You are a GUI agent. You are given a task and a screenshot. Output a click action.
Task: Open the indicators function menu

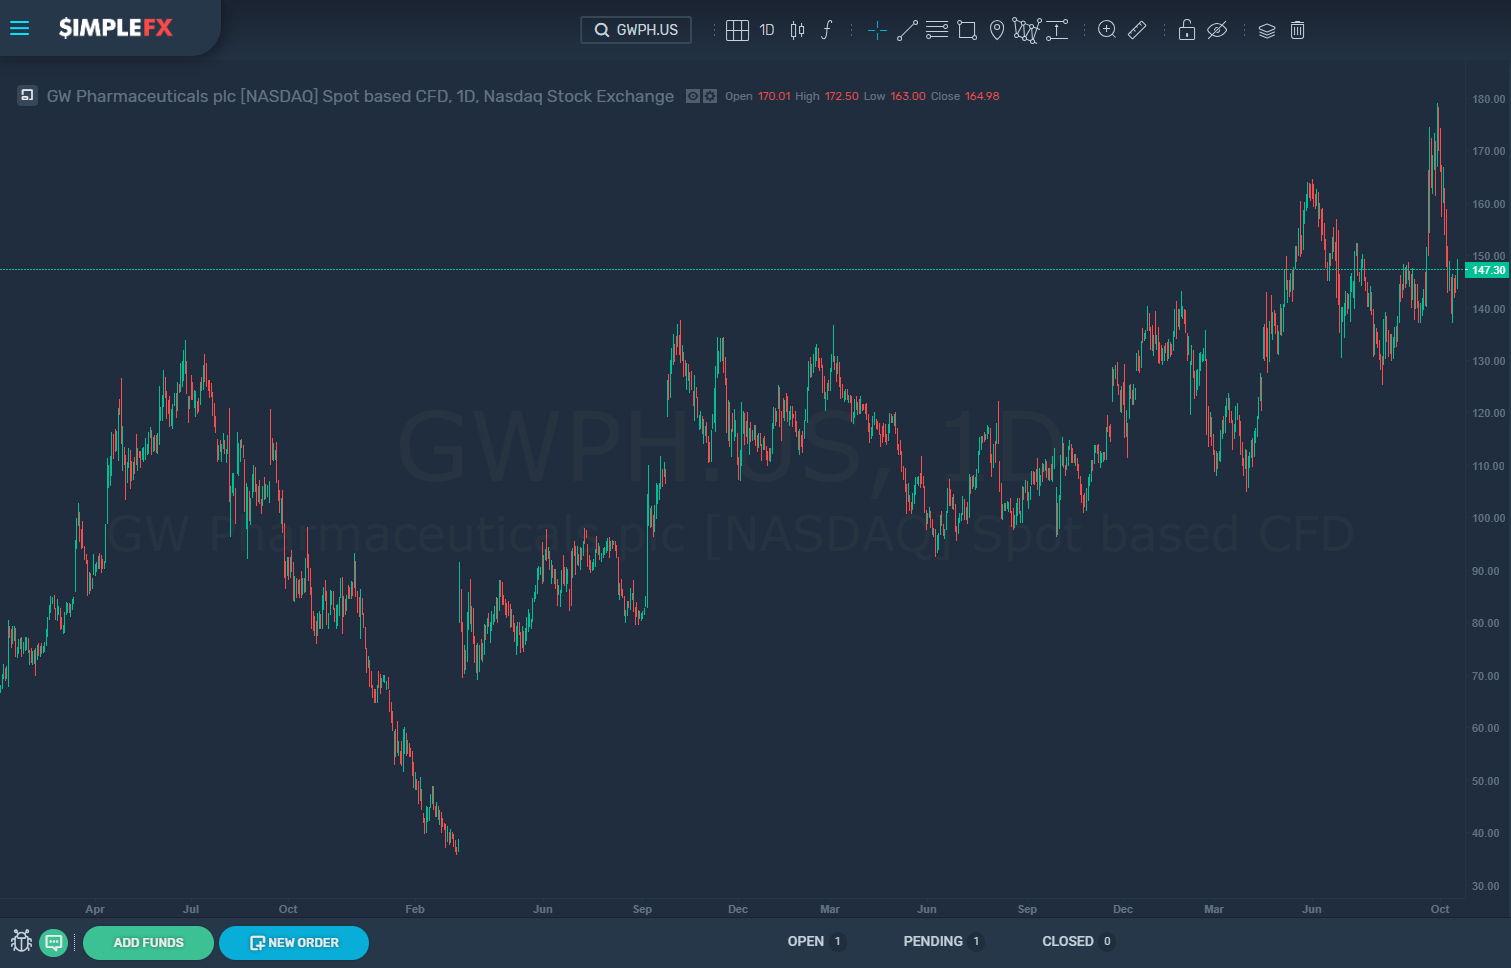coord(827,30)
